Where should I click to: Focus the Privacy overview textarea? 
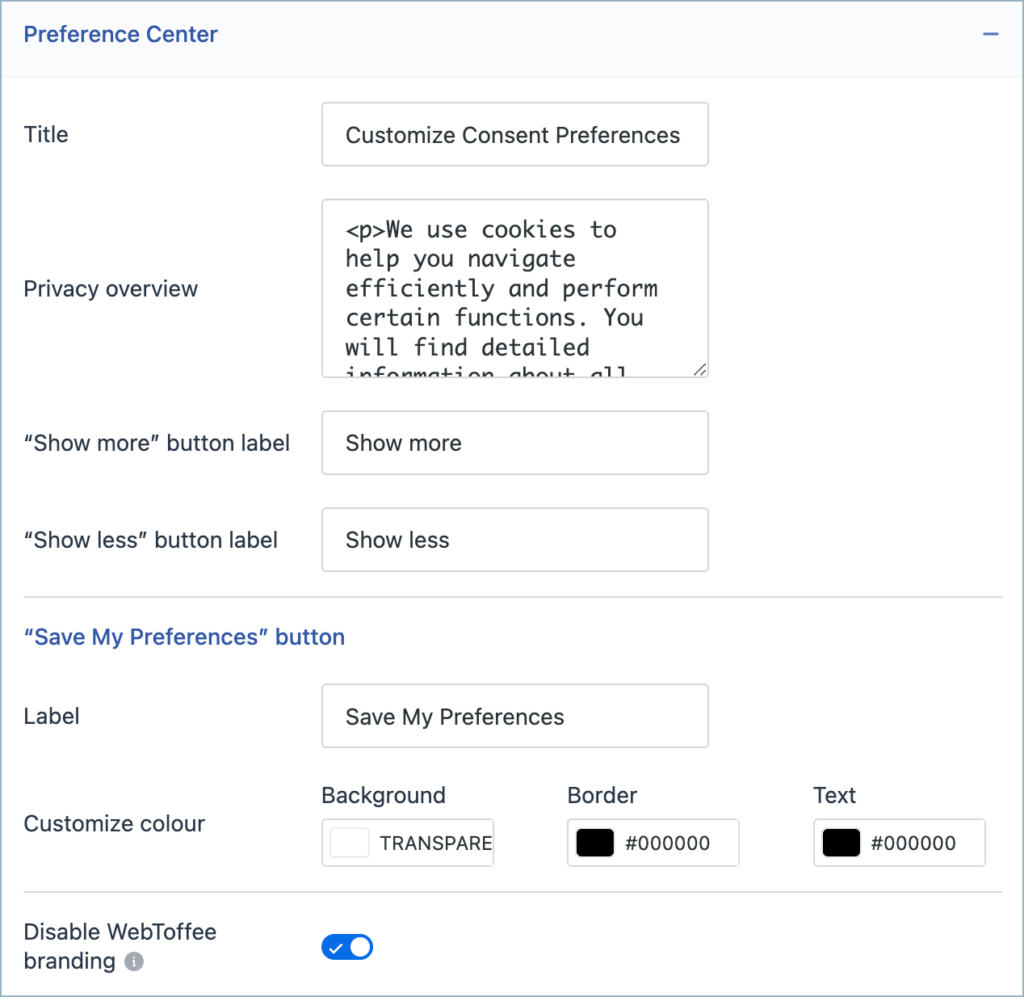[515, 289]
